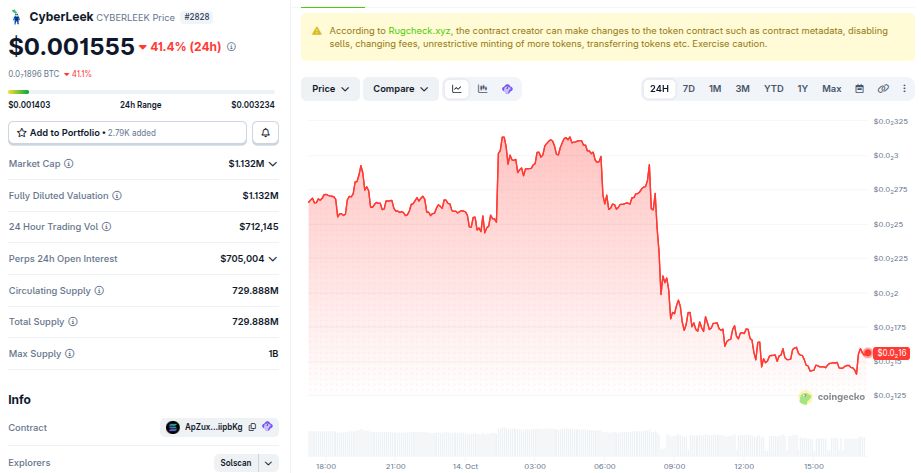Image resolution: width=921 pixels, height=473 pixels.
Task: Select the Max time range tab
Action: pos(831,89)
